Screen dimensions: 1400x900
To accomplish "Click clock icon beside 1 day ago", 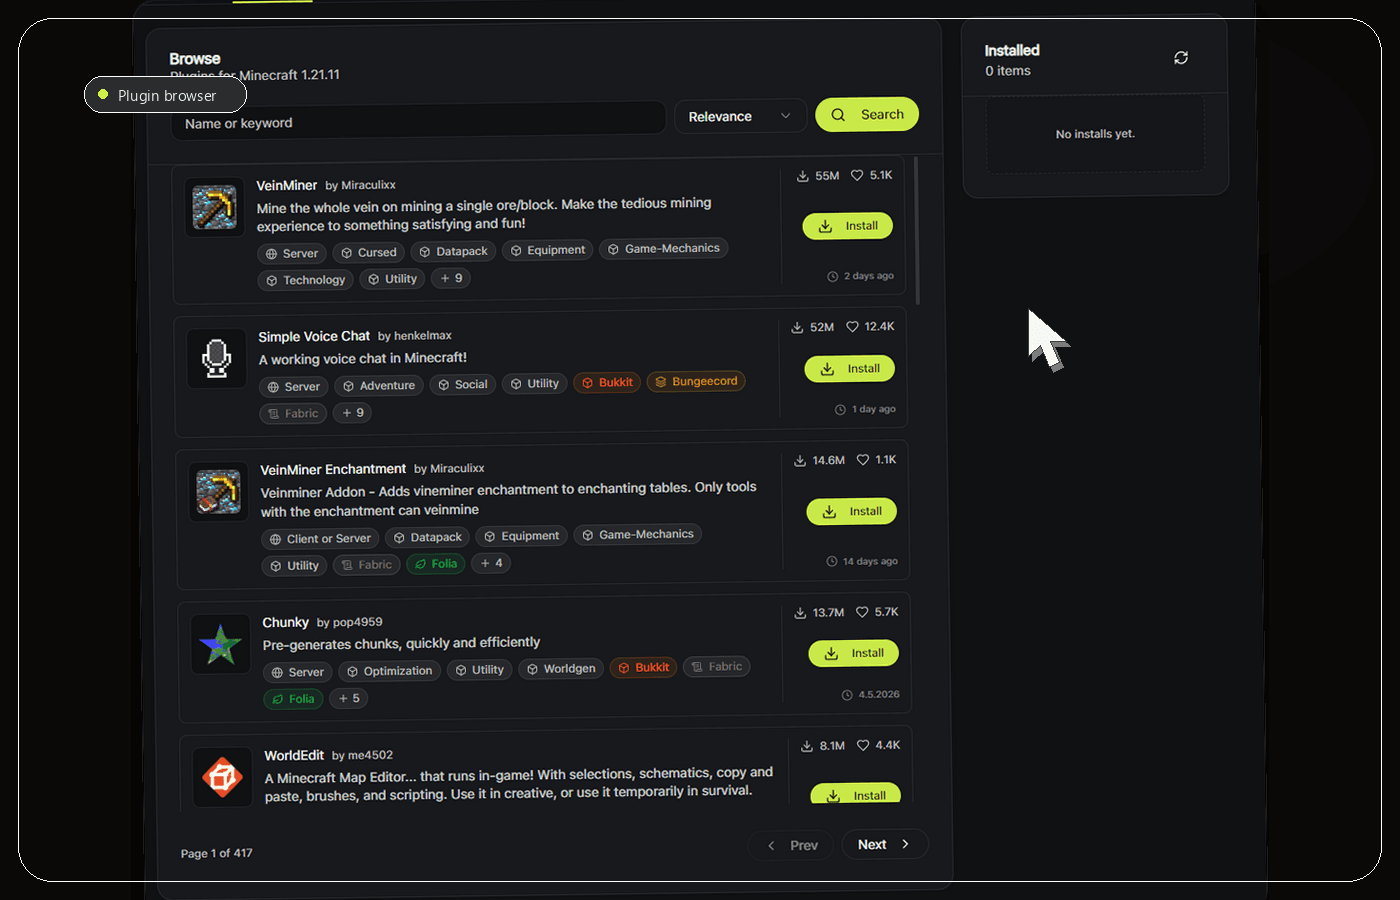I will (x=840, y=410).
